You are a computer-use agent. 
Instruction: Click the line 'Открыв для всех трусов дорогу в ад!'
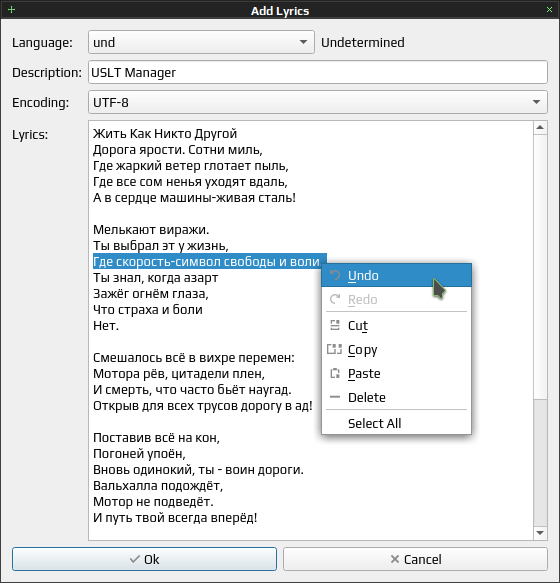[203, 405]
